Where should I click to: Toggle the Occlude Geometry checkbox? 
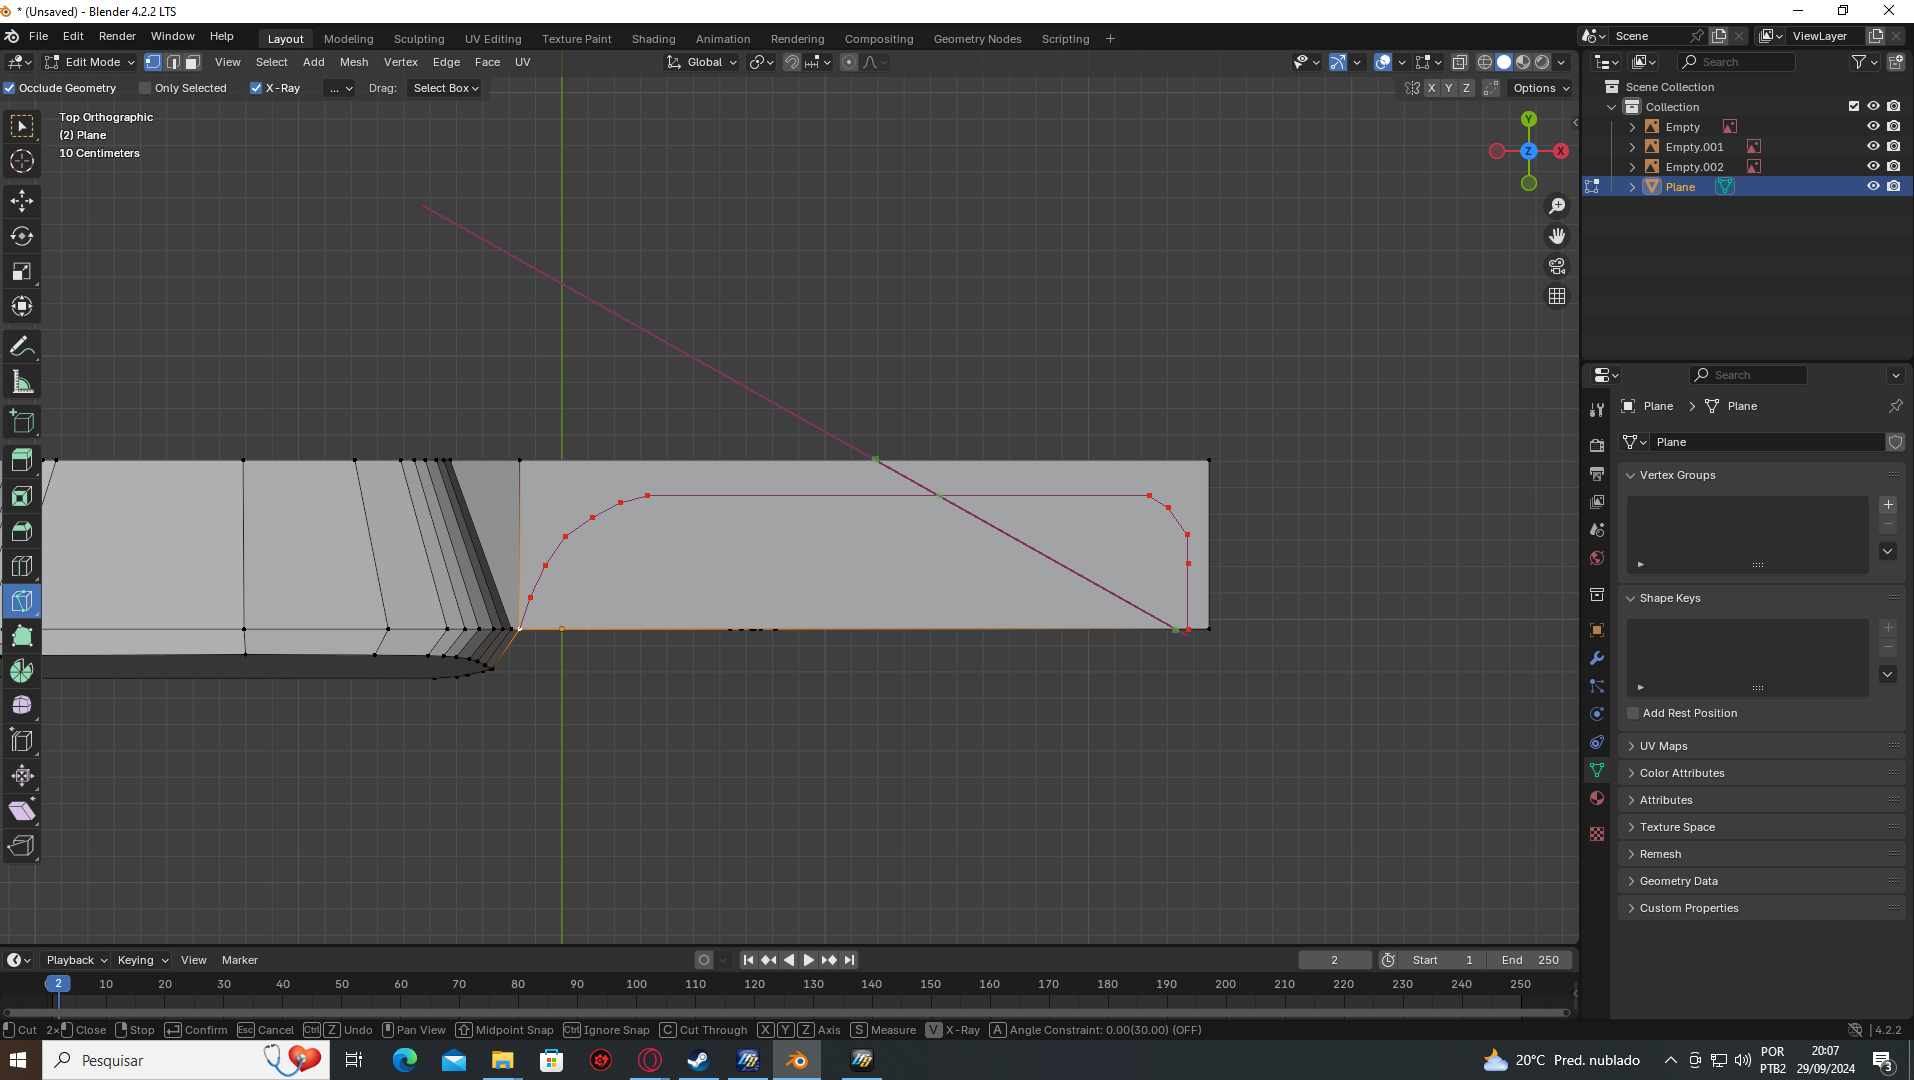coord(10,88)
